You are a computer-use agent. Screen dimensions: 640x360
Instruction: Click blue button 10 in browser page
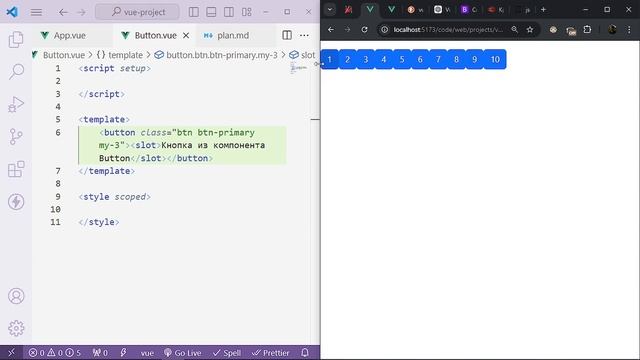click(x=495, y=60)
